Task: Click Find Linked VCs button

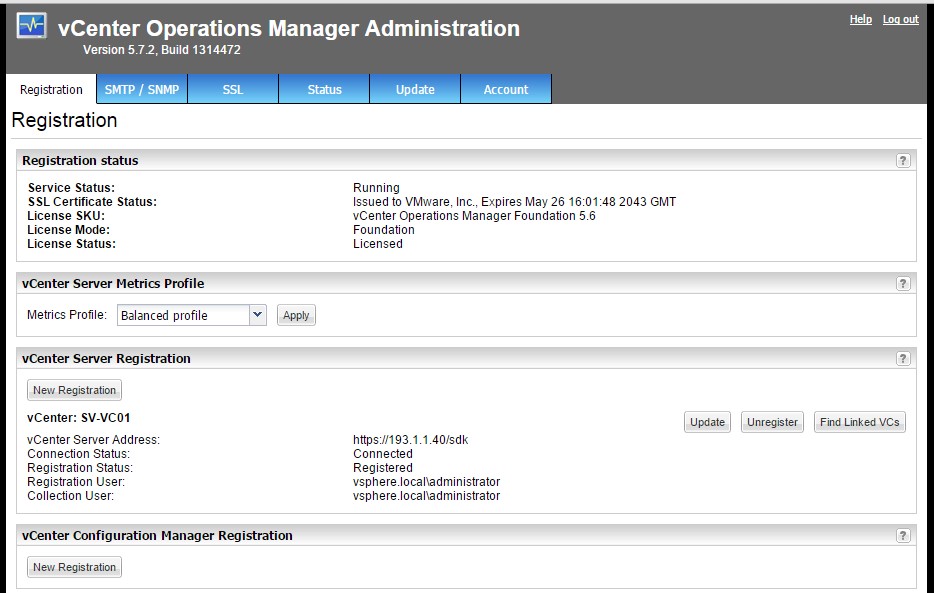Action: point(860,422)
